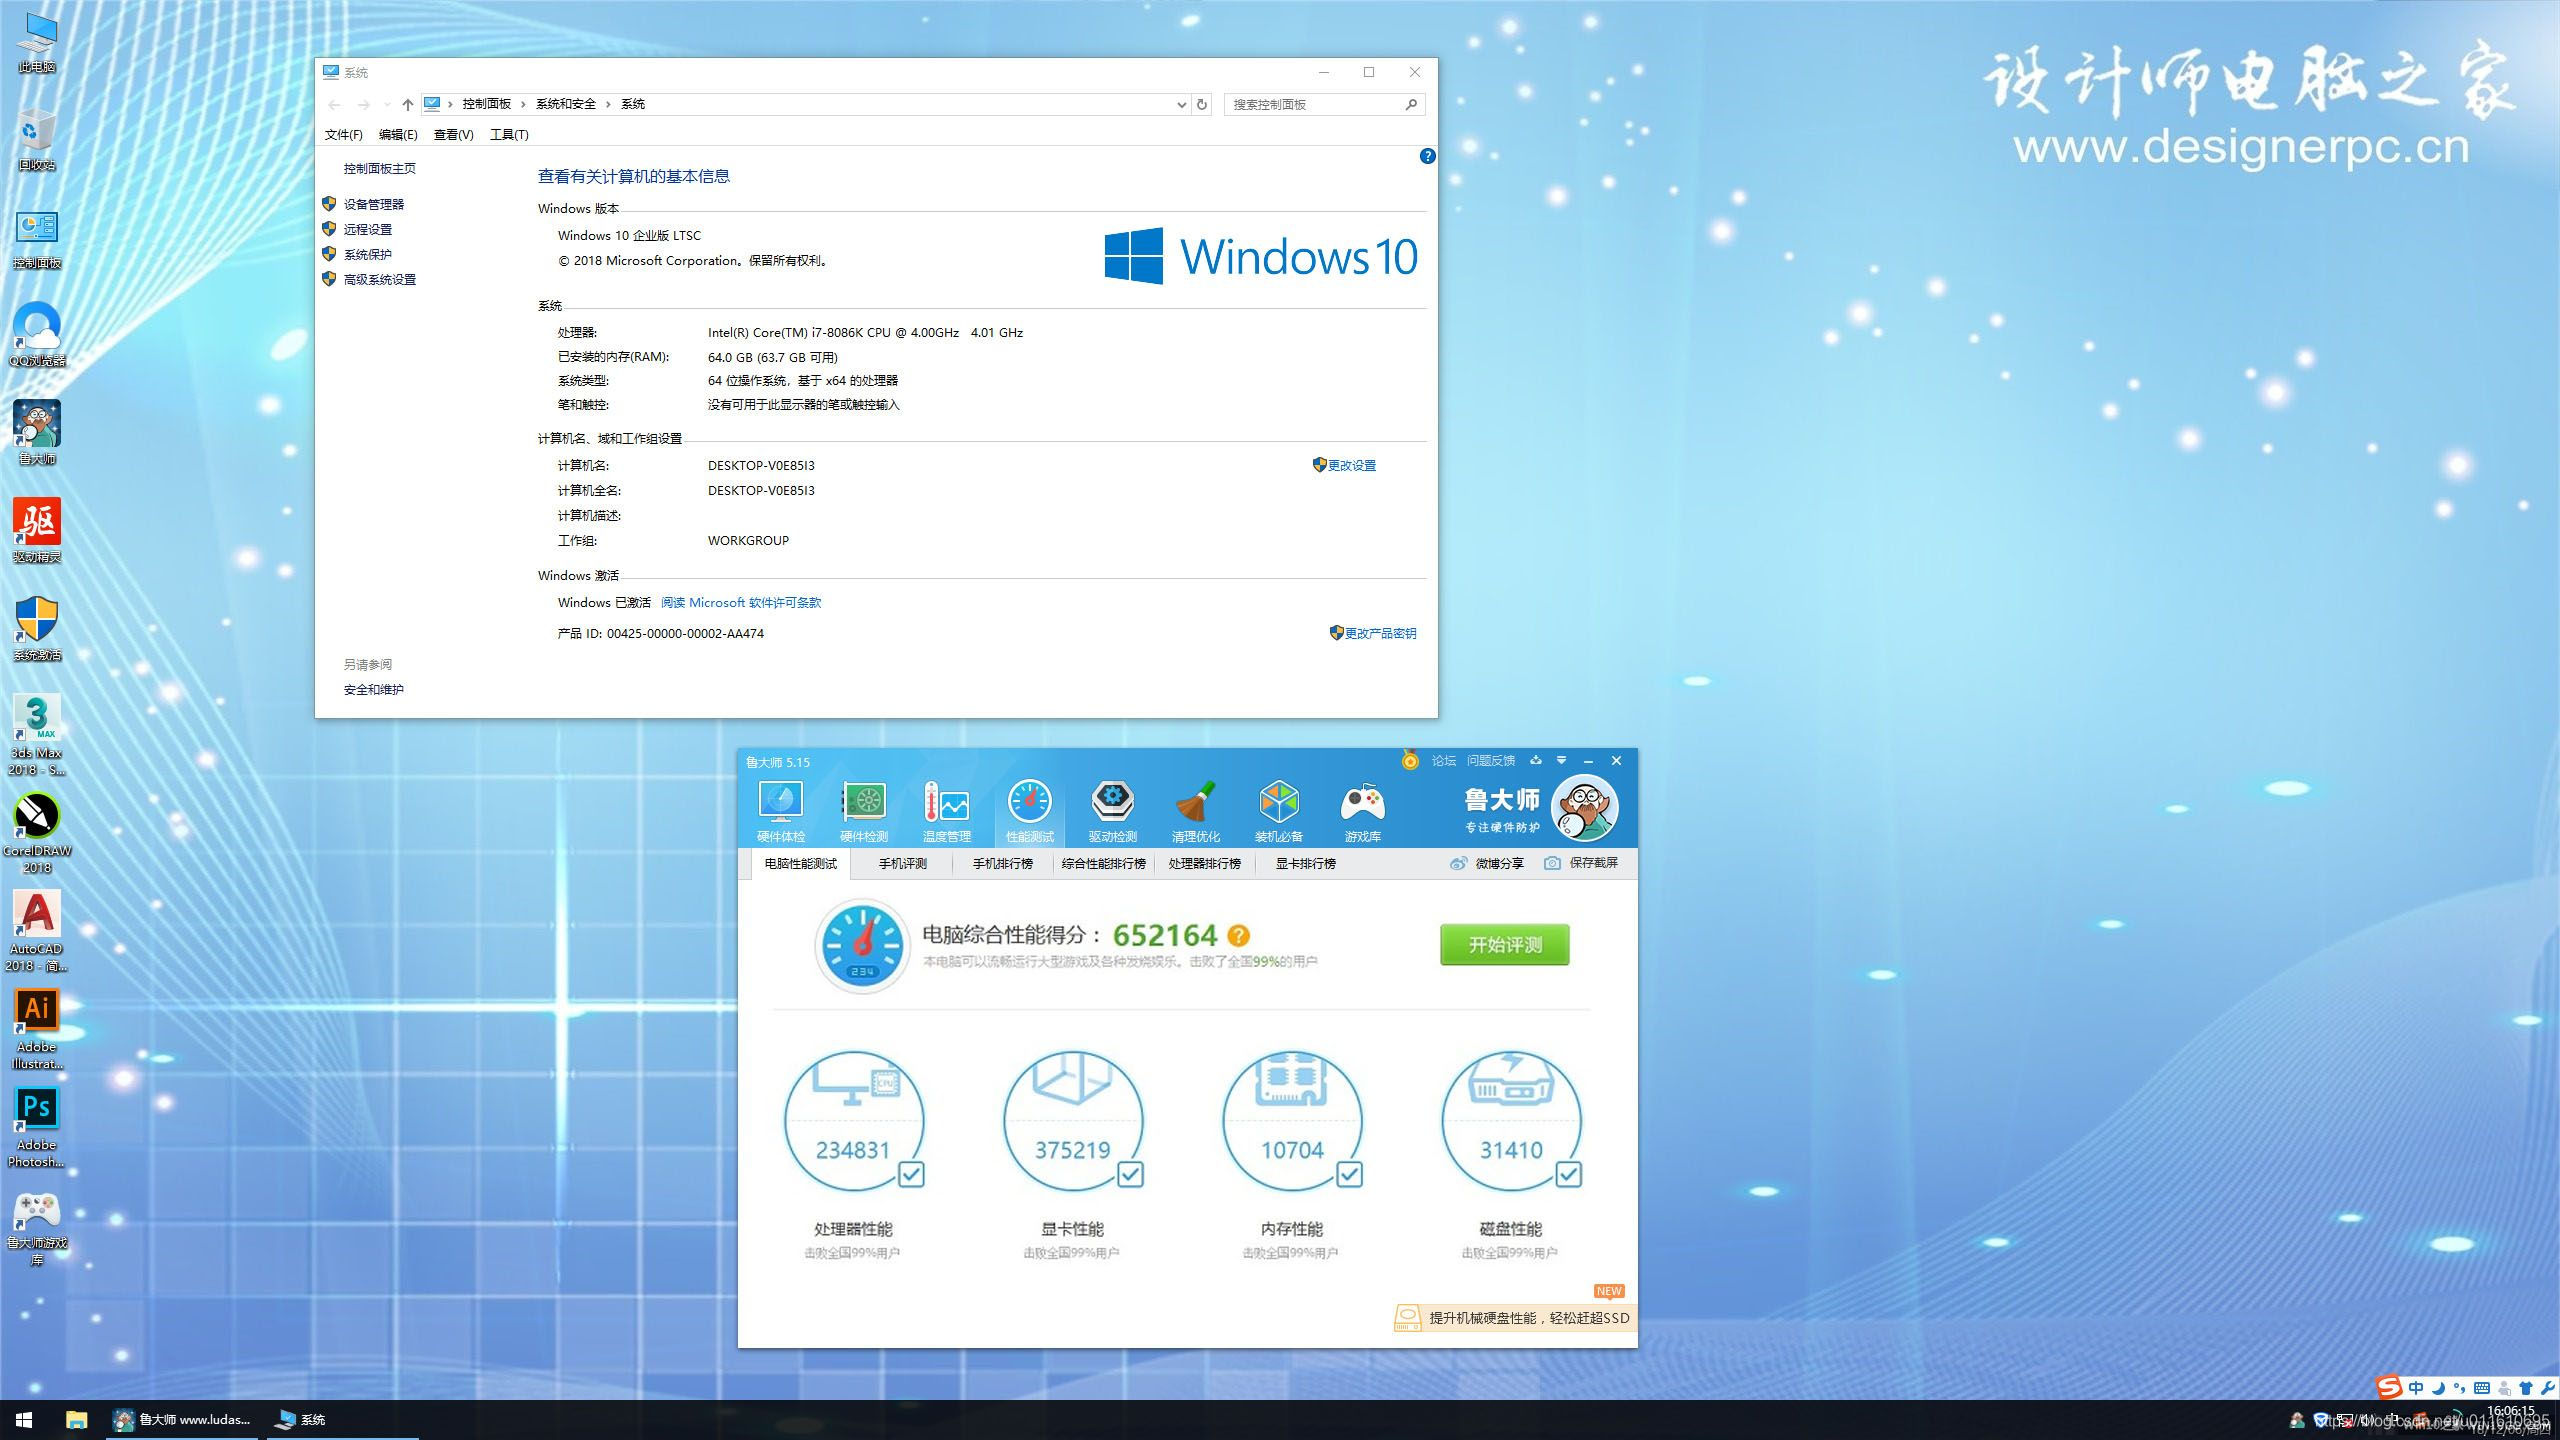The image size is (2560, 1440).
Task: Click 更改产品密钥 link
Action: pyautogui.click(x=1380, y=633)
